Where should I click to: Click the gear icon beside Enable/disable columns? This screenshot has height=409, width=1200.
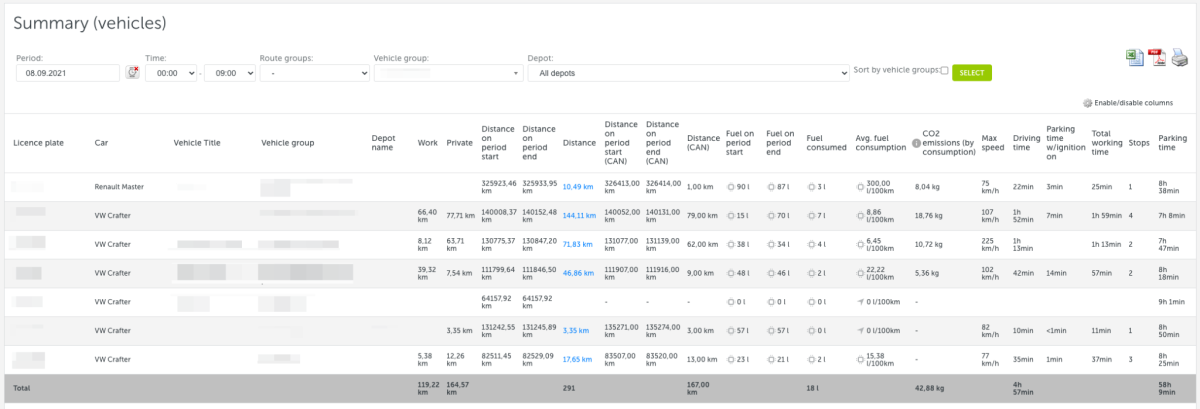tap(1088, 103)
